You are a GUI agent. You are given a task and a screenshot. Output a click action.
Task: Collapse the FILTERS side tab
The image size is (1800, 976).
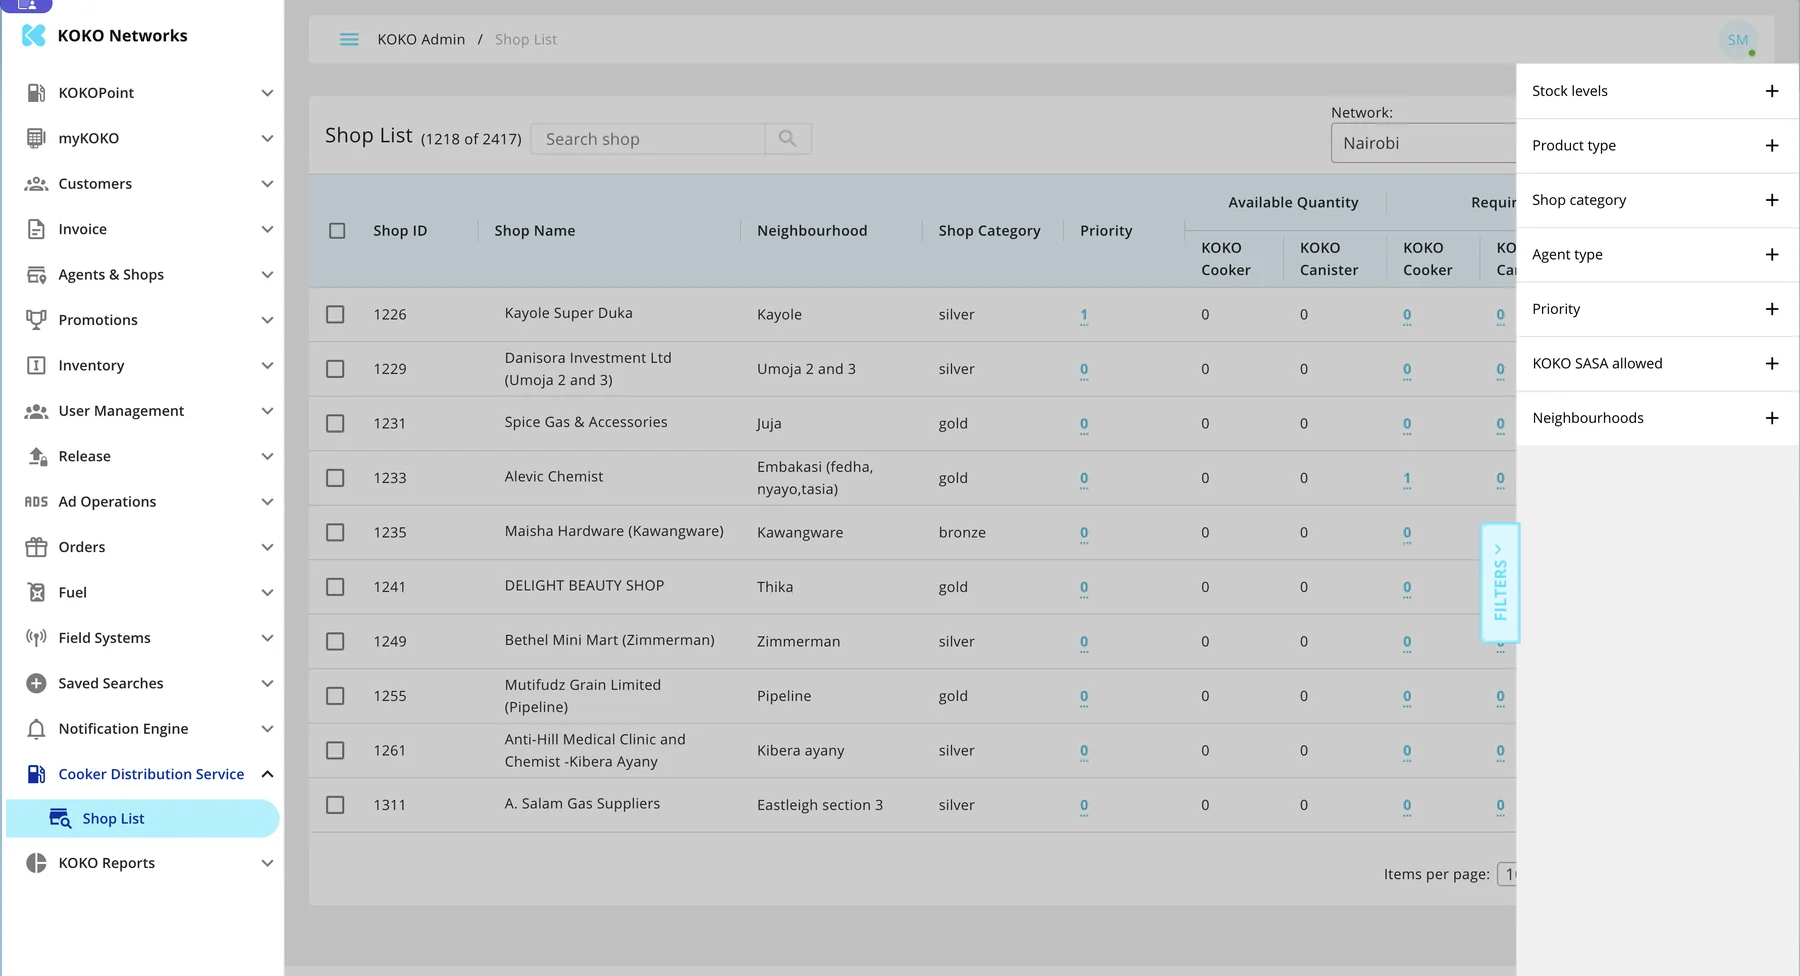(x=1500, y=583)
